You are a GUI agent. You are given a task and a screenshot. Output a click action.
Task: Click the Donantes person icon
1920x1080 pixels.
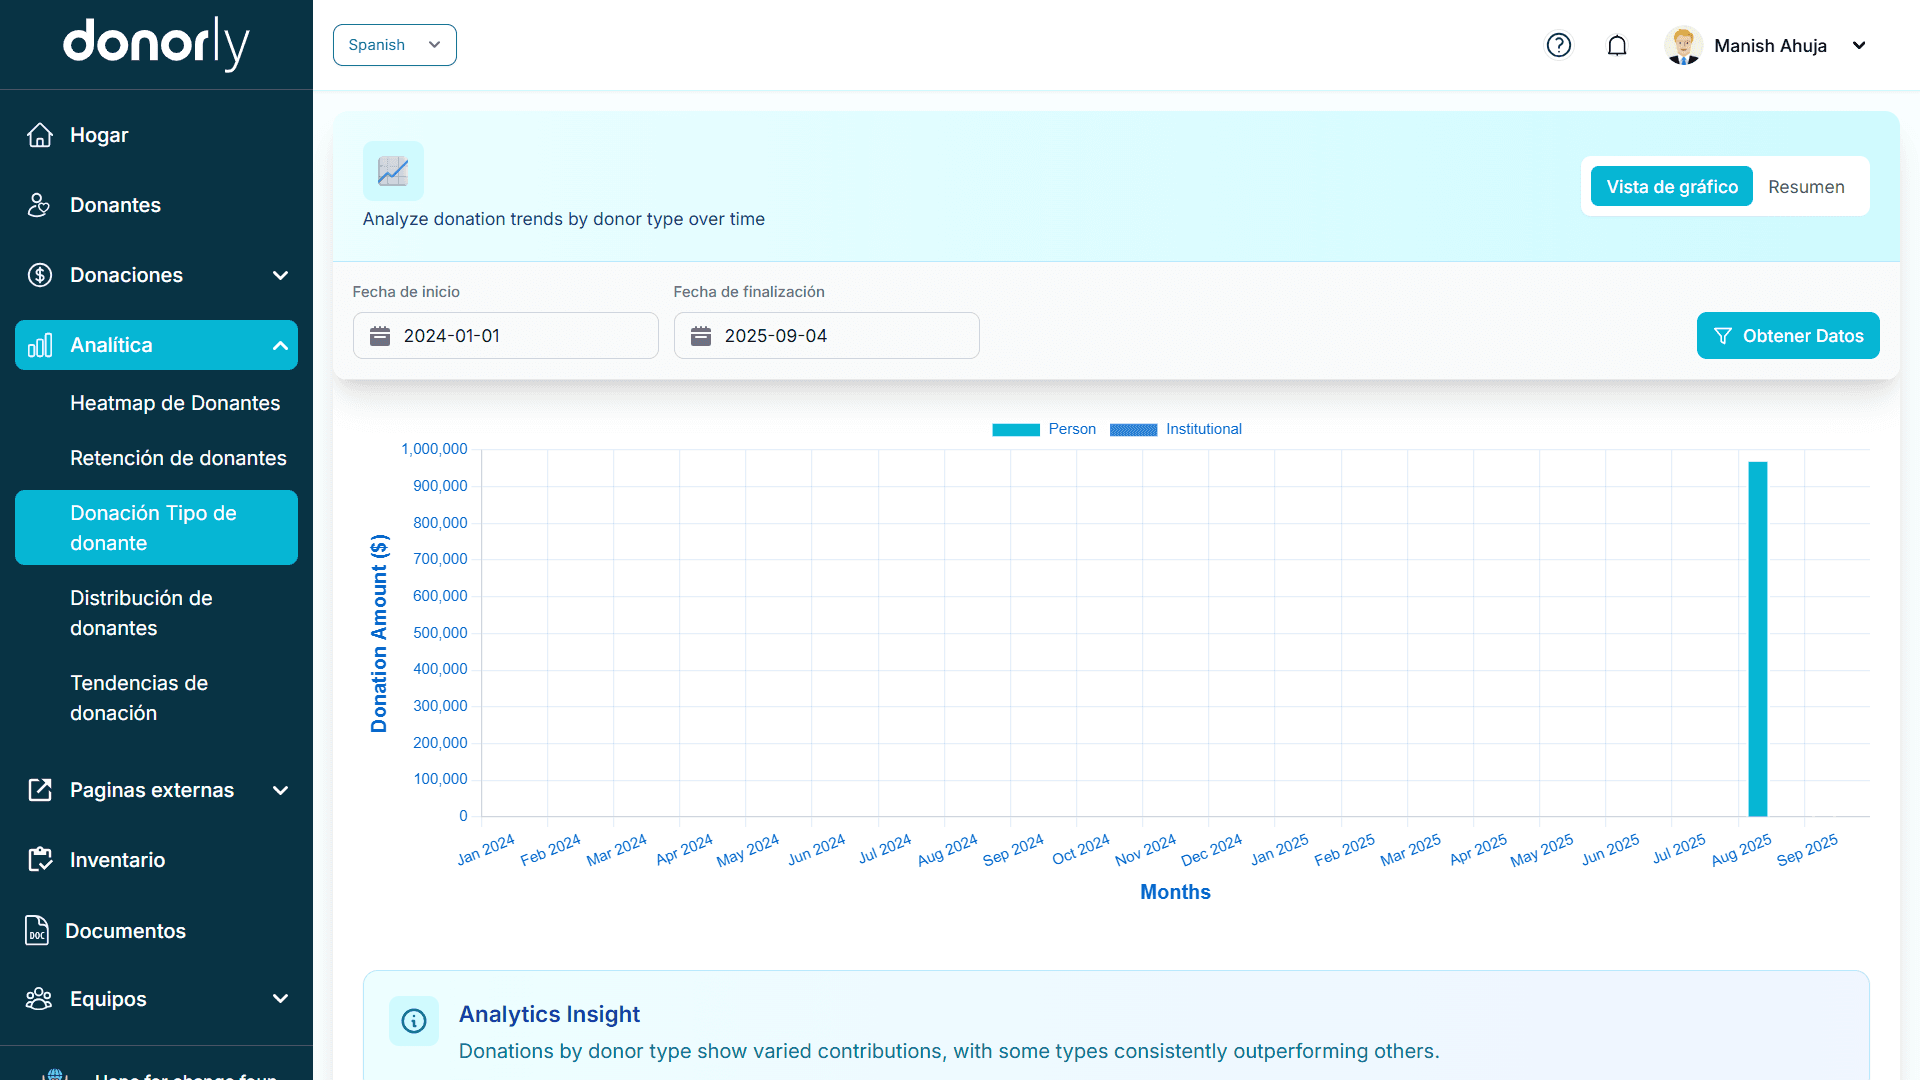pos(39,205)
